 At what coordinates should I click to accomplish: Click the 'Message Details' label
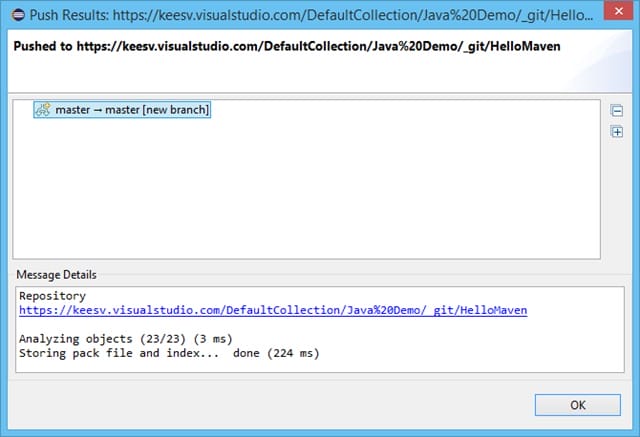[56, 275]
